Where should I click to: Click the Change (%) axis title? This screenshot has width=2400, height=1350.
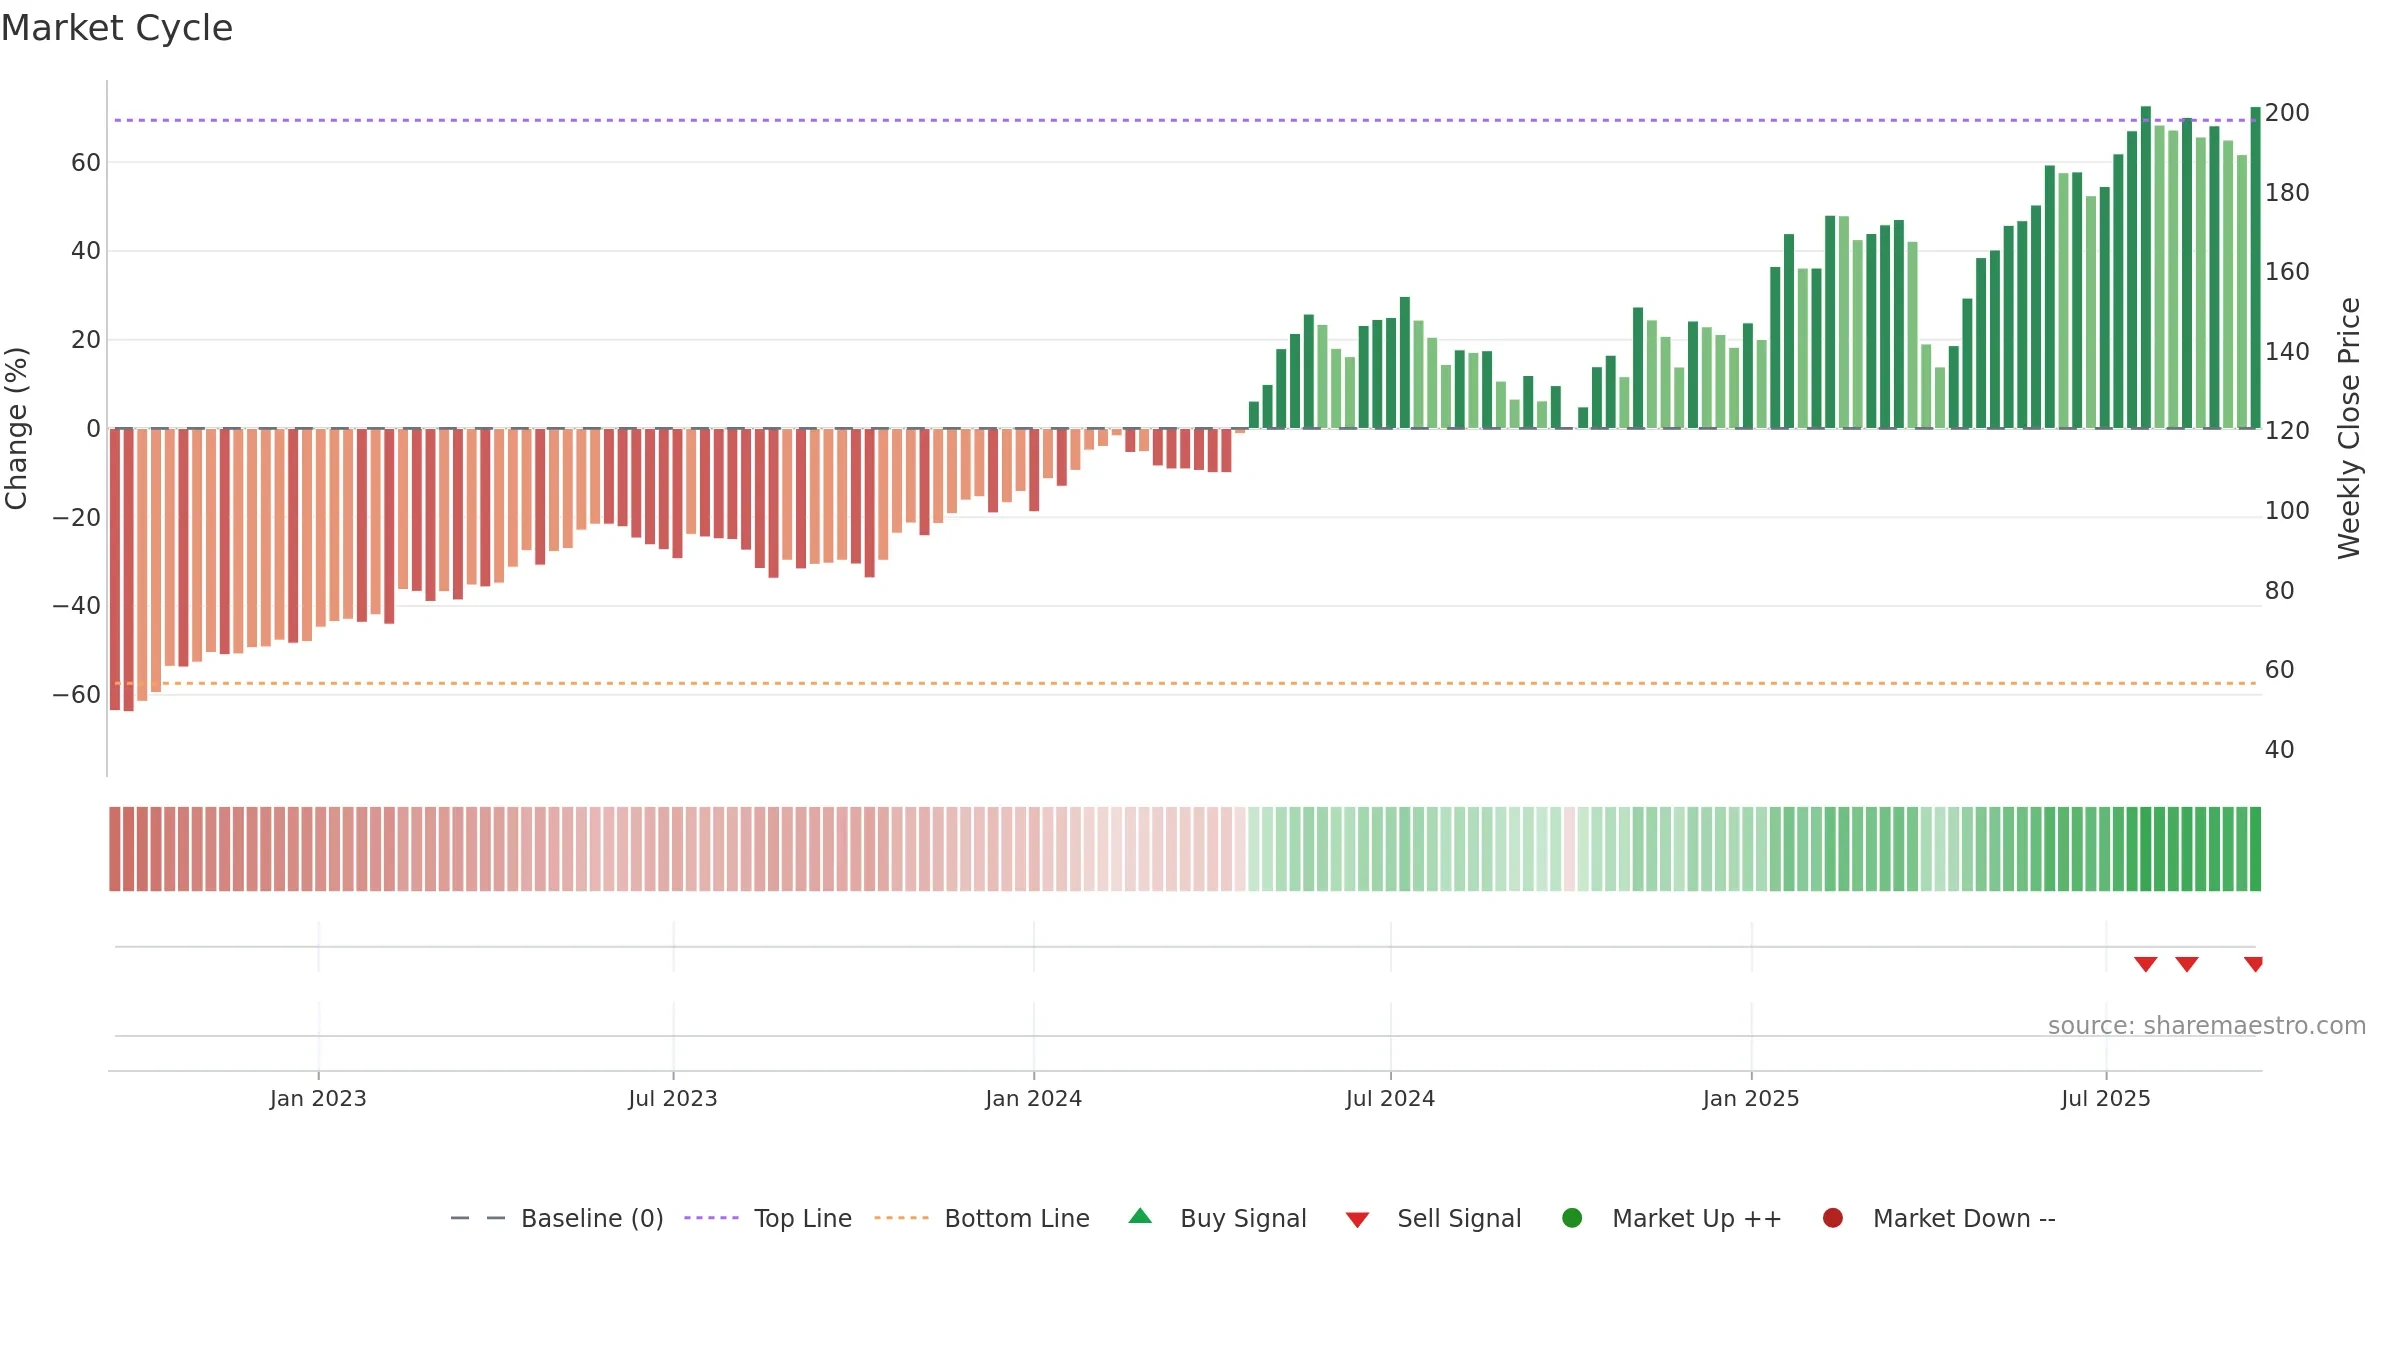(x=16, y=428)
